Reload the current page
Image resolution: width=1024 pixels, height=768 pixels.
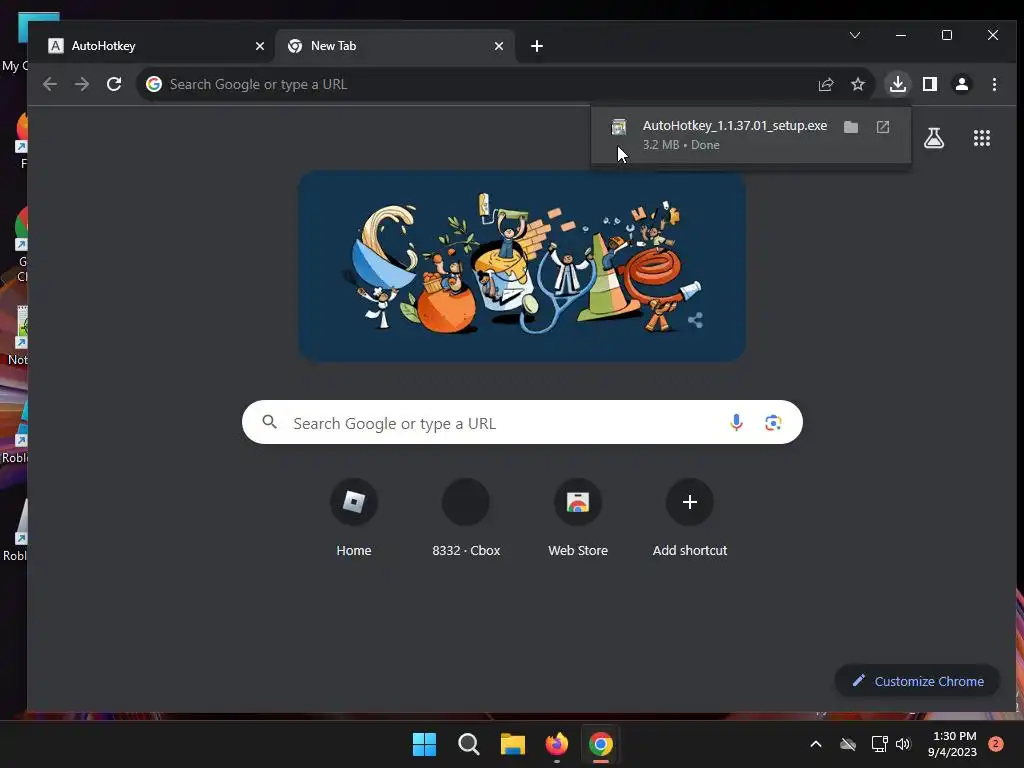114,84
